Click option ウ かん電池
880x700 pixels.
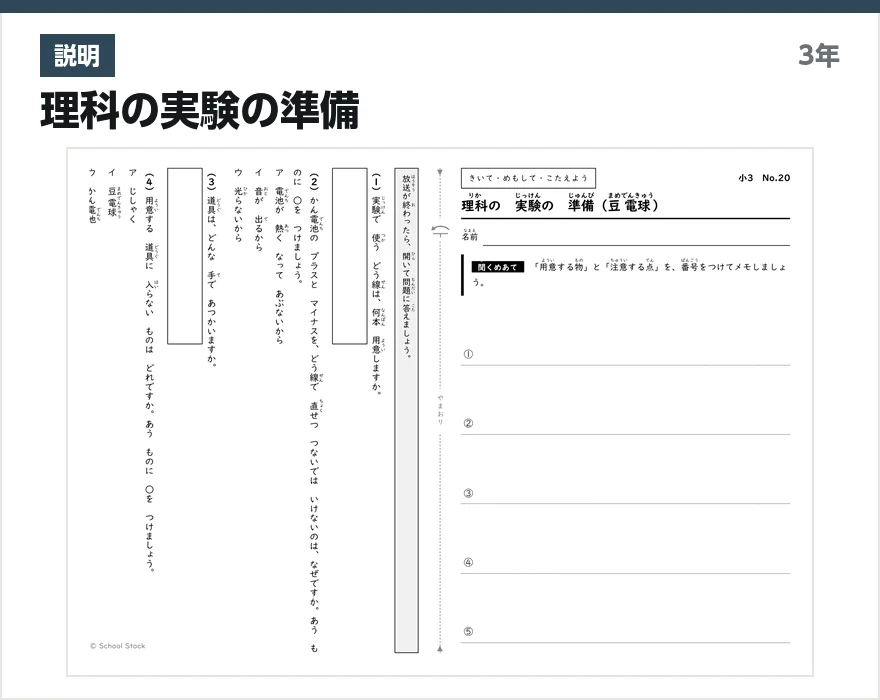tap(93, 195)
